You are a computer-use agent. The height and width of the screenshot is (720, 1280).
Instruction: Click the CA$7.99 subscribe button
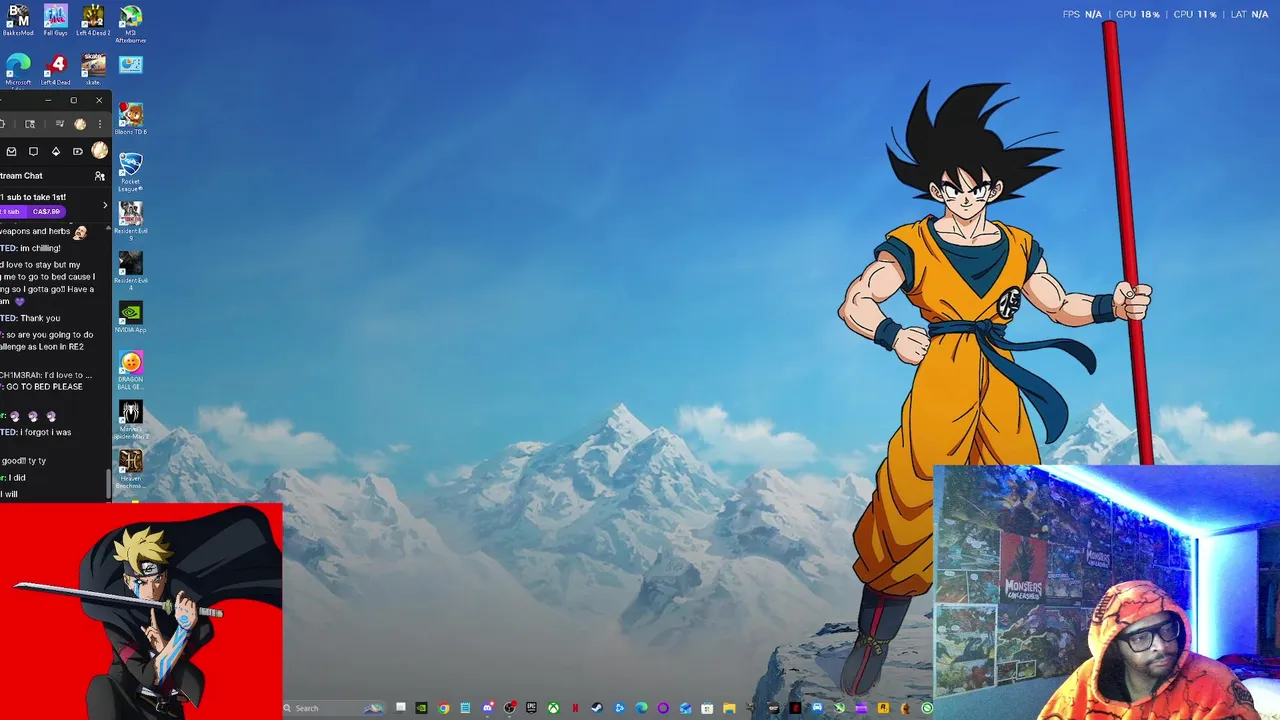click(x=46, y=212)
